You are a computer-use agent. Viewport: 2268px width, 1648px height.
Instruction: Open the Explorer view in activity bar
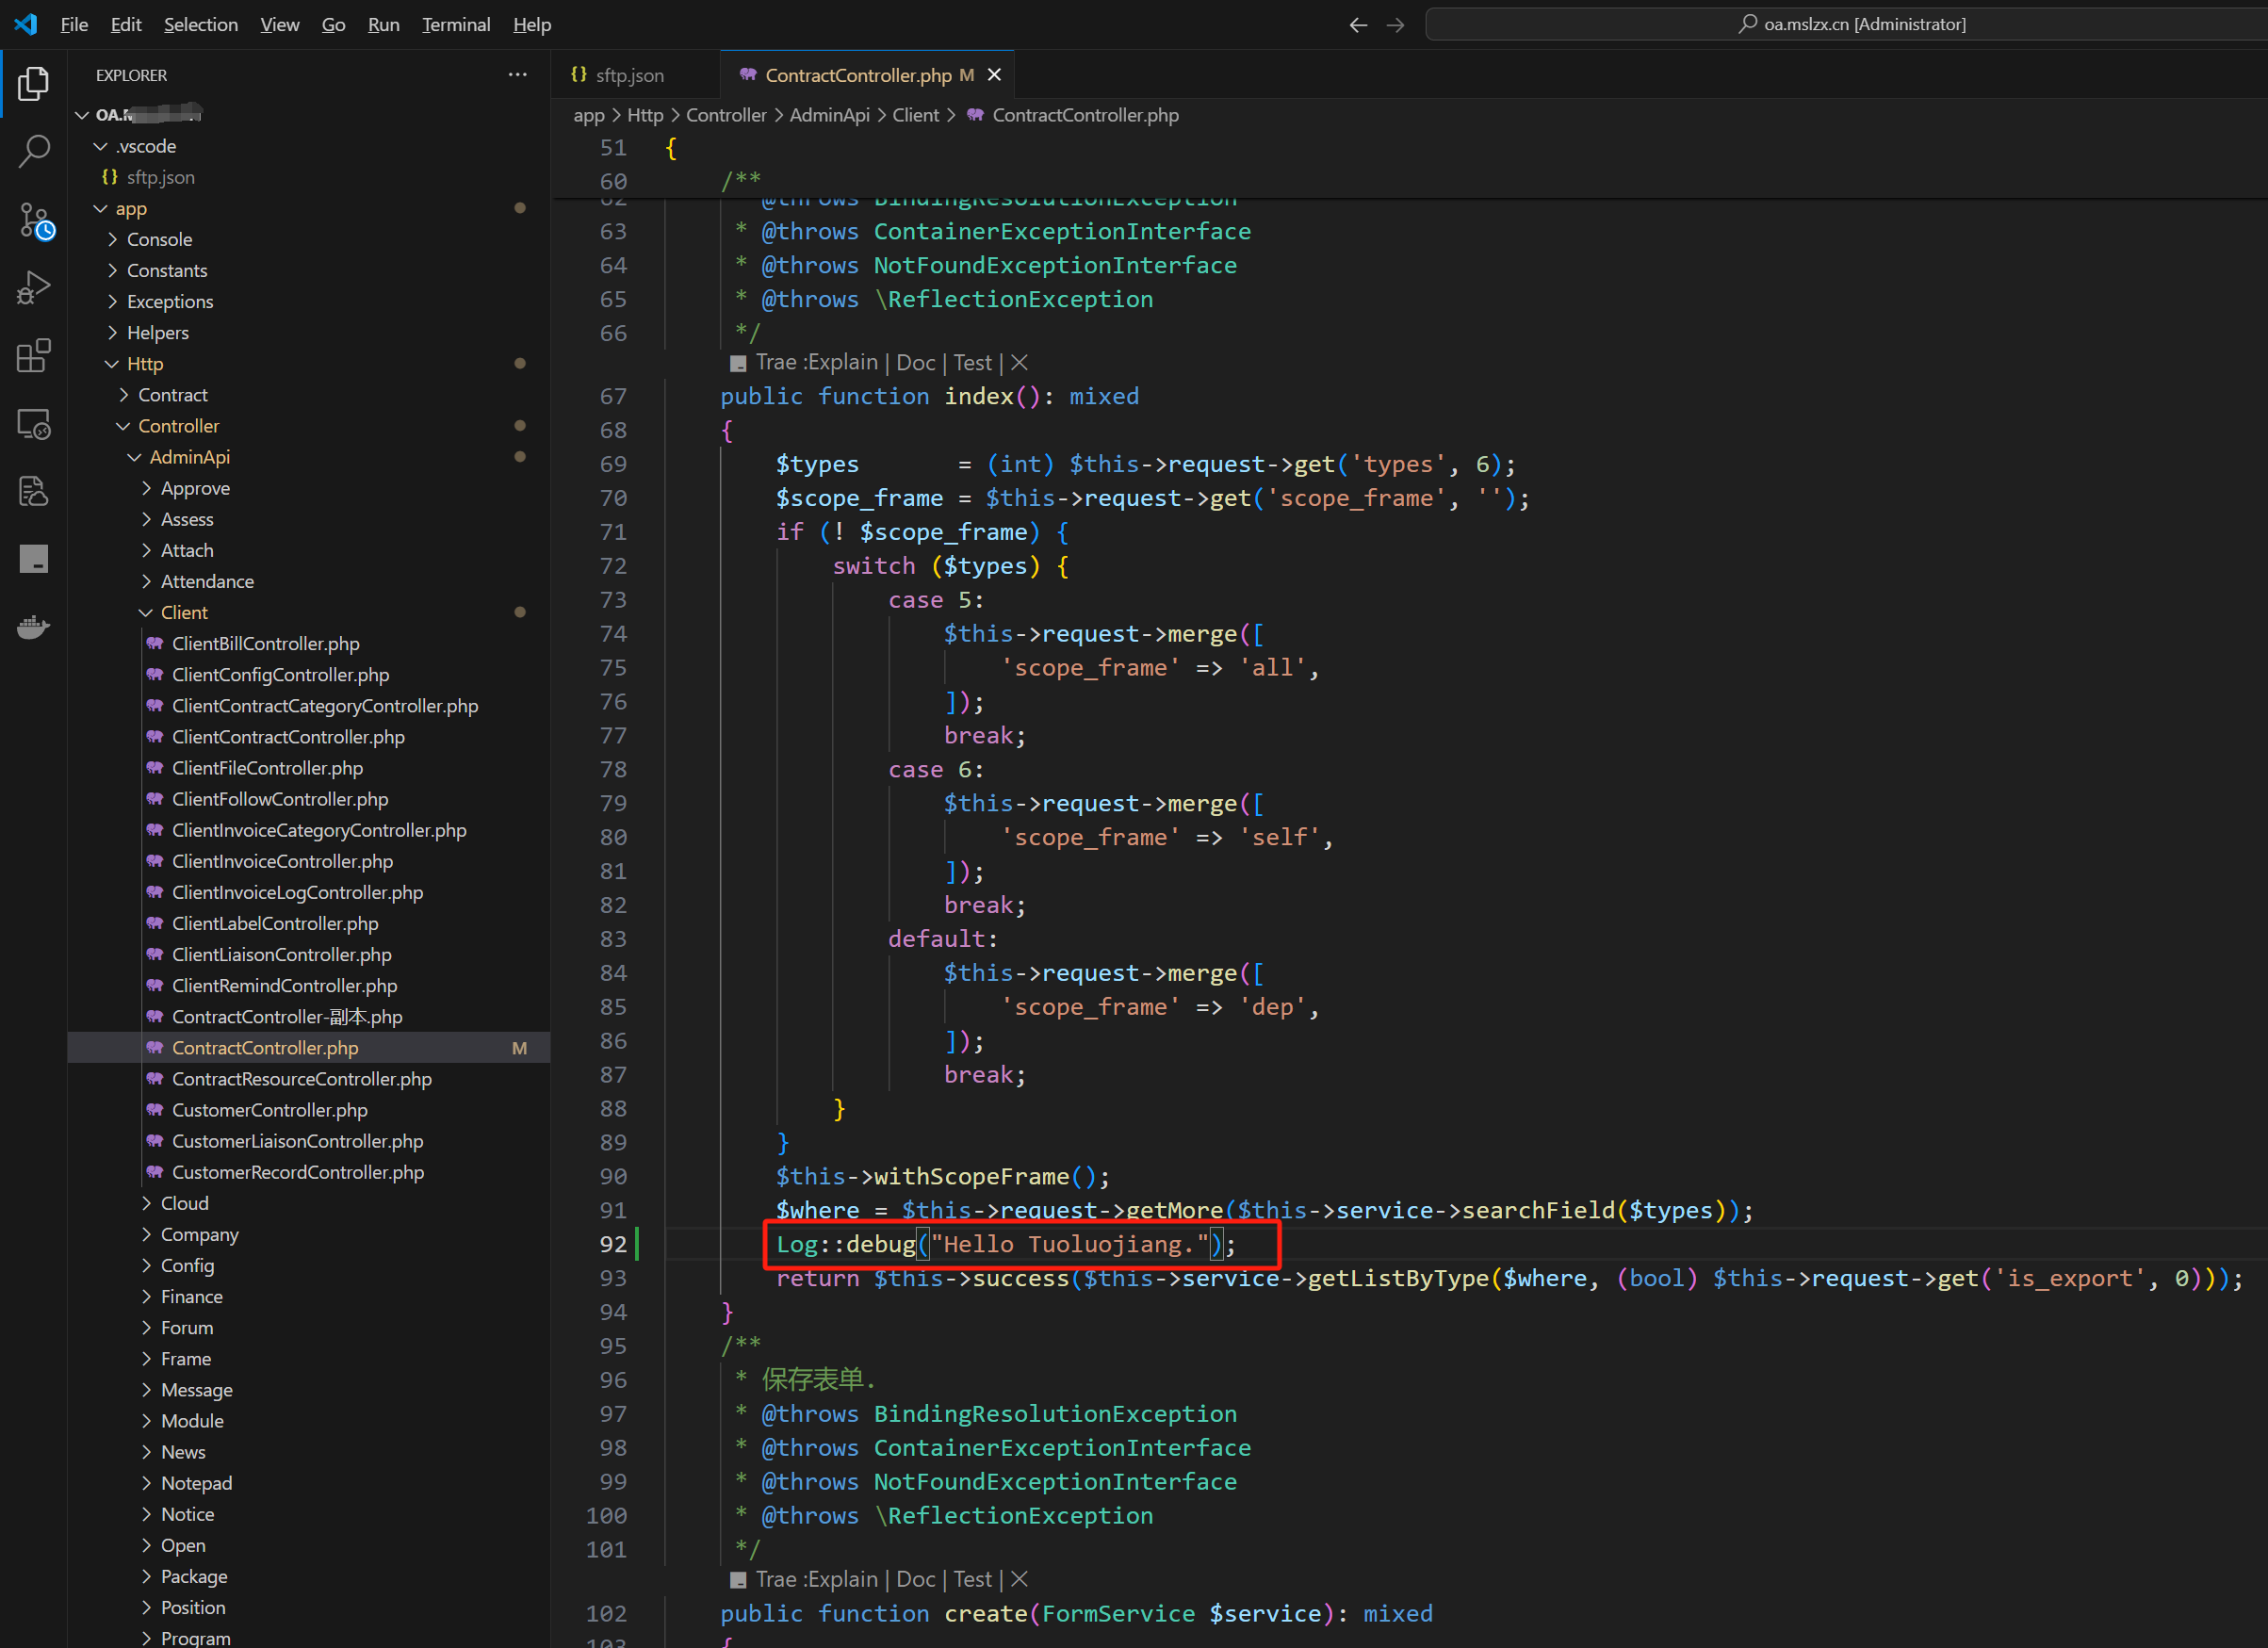(x=33, y=84)
